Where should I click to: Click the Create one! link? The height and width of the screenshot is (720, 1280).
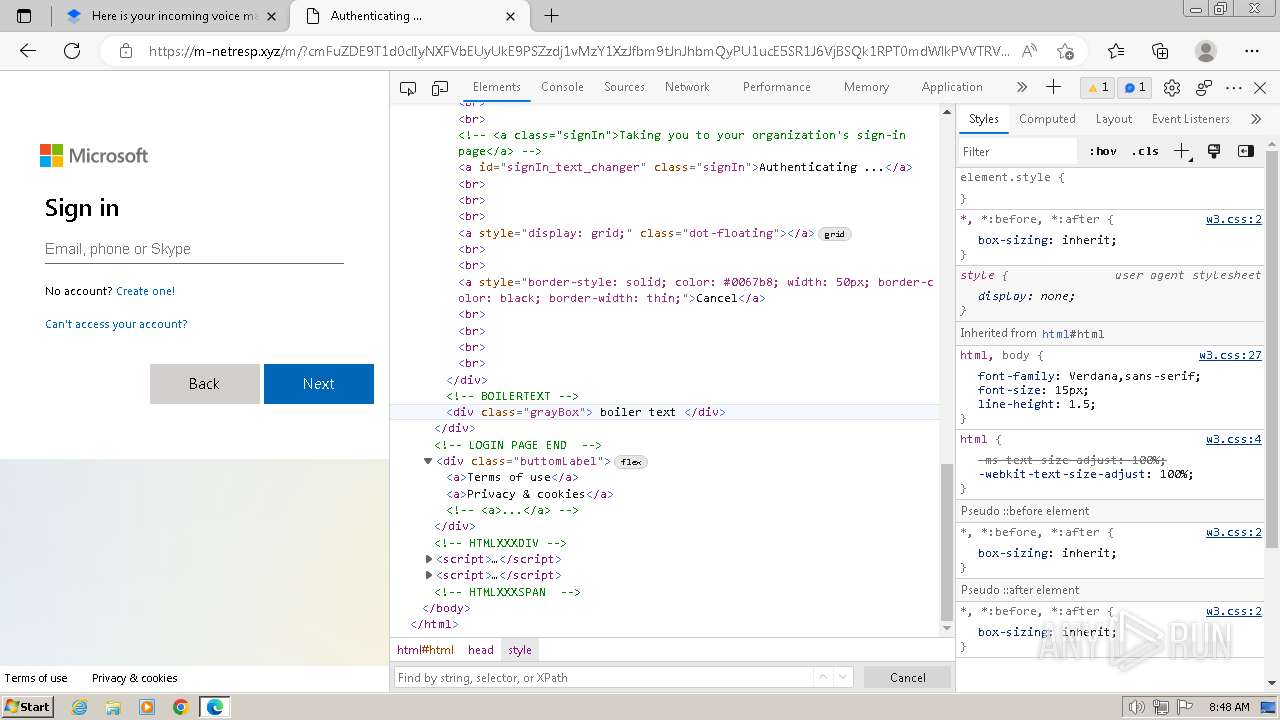(145, 291)
